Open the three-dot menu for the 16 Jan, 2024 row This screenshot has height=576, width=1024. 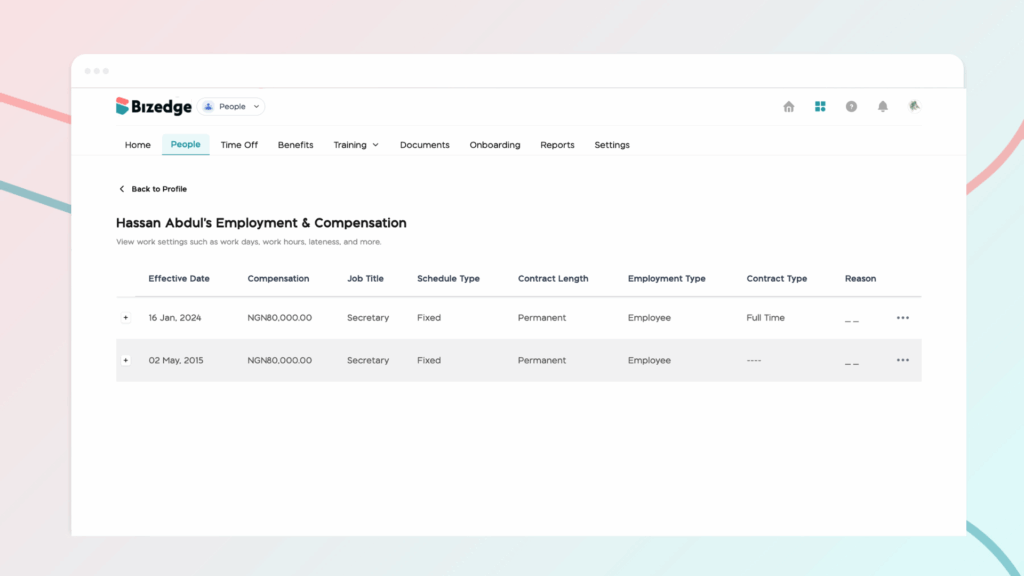903,317
